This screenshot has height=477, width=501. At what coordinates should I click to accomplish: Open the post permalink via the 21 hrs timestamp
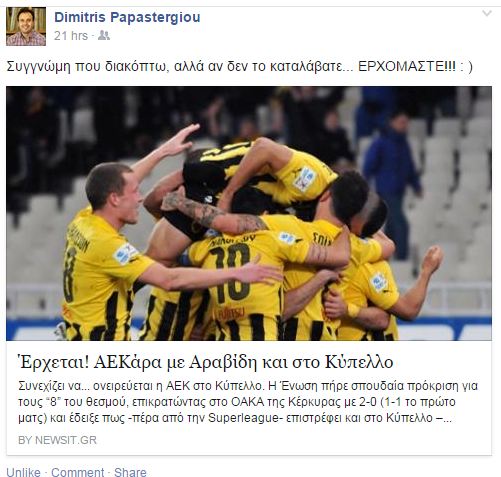pyautogui.click(x=71, y=36)
